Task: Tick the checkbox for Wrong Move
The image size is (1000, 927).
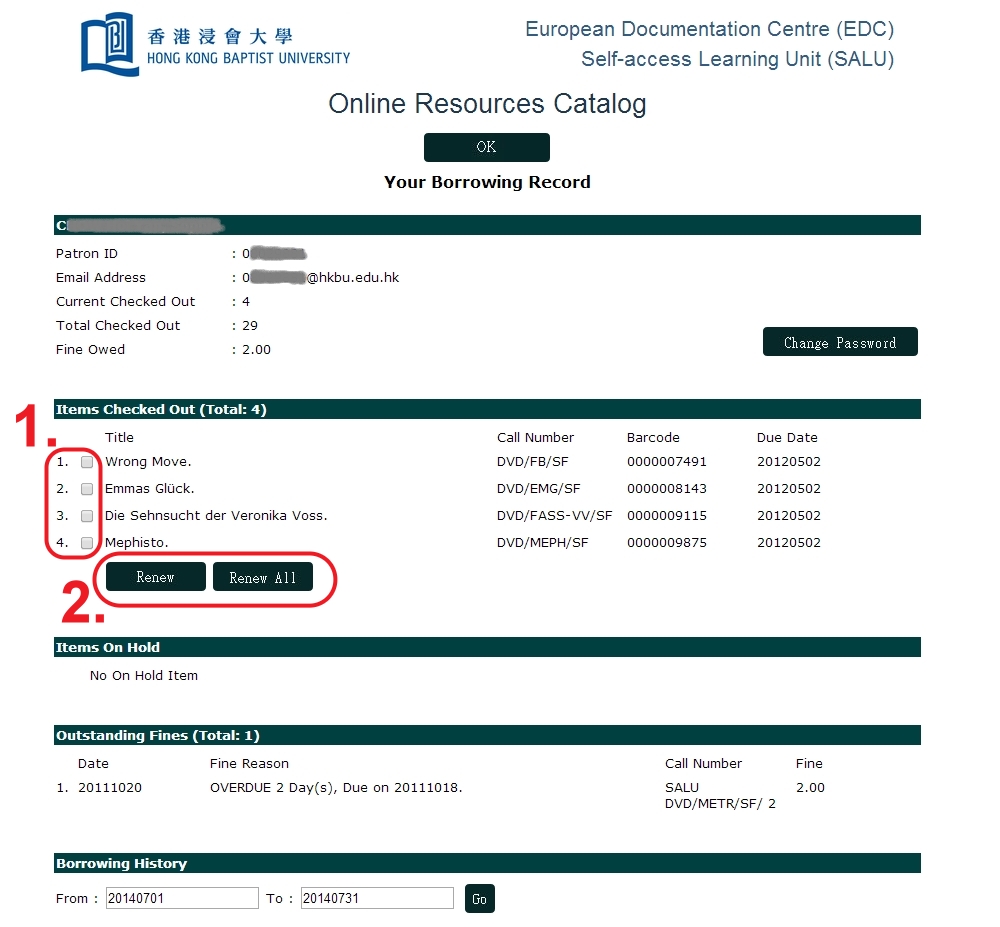Action: point(87,462)
